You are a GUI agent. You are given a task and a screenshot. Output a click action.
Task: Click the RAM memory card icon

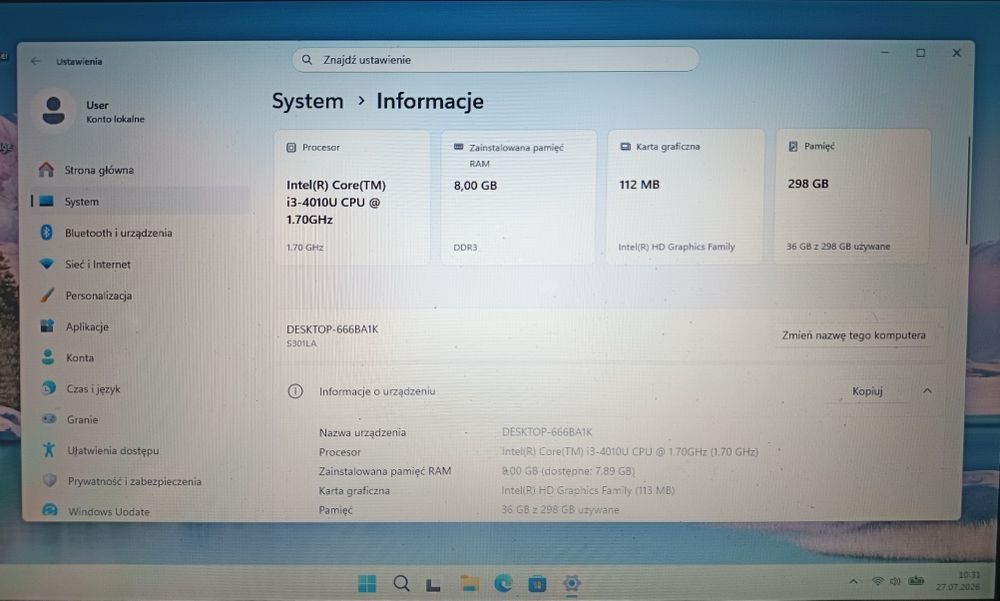[x=459, y=147]
